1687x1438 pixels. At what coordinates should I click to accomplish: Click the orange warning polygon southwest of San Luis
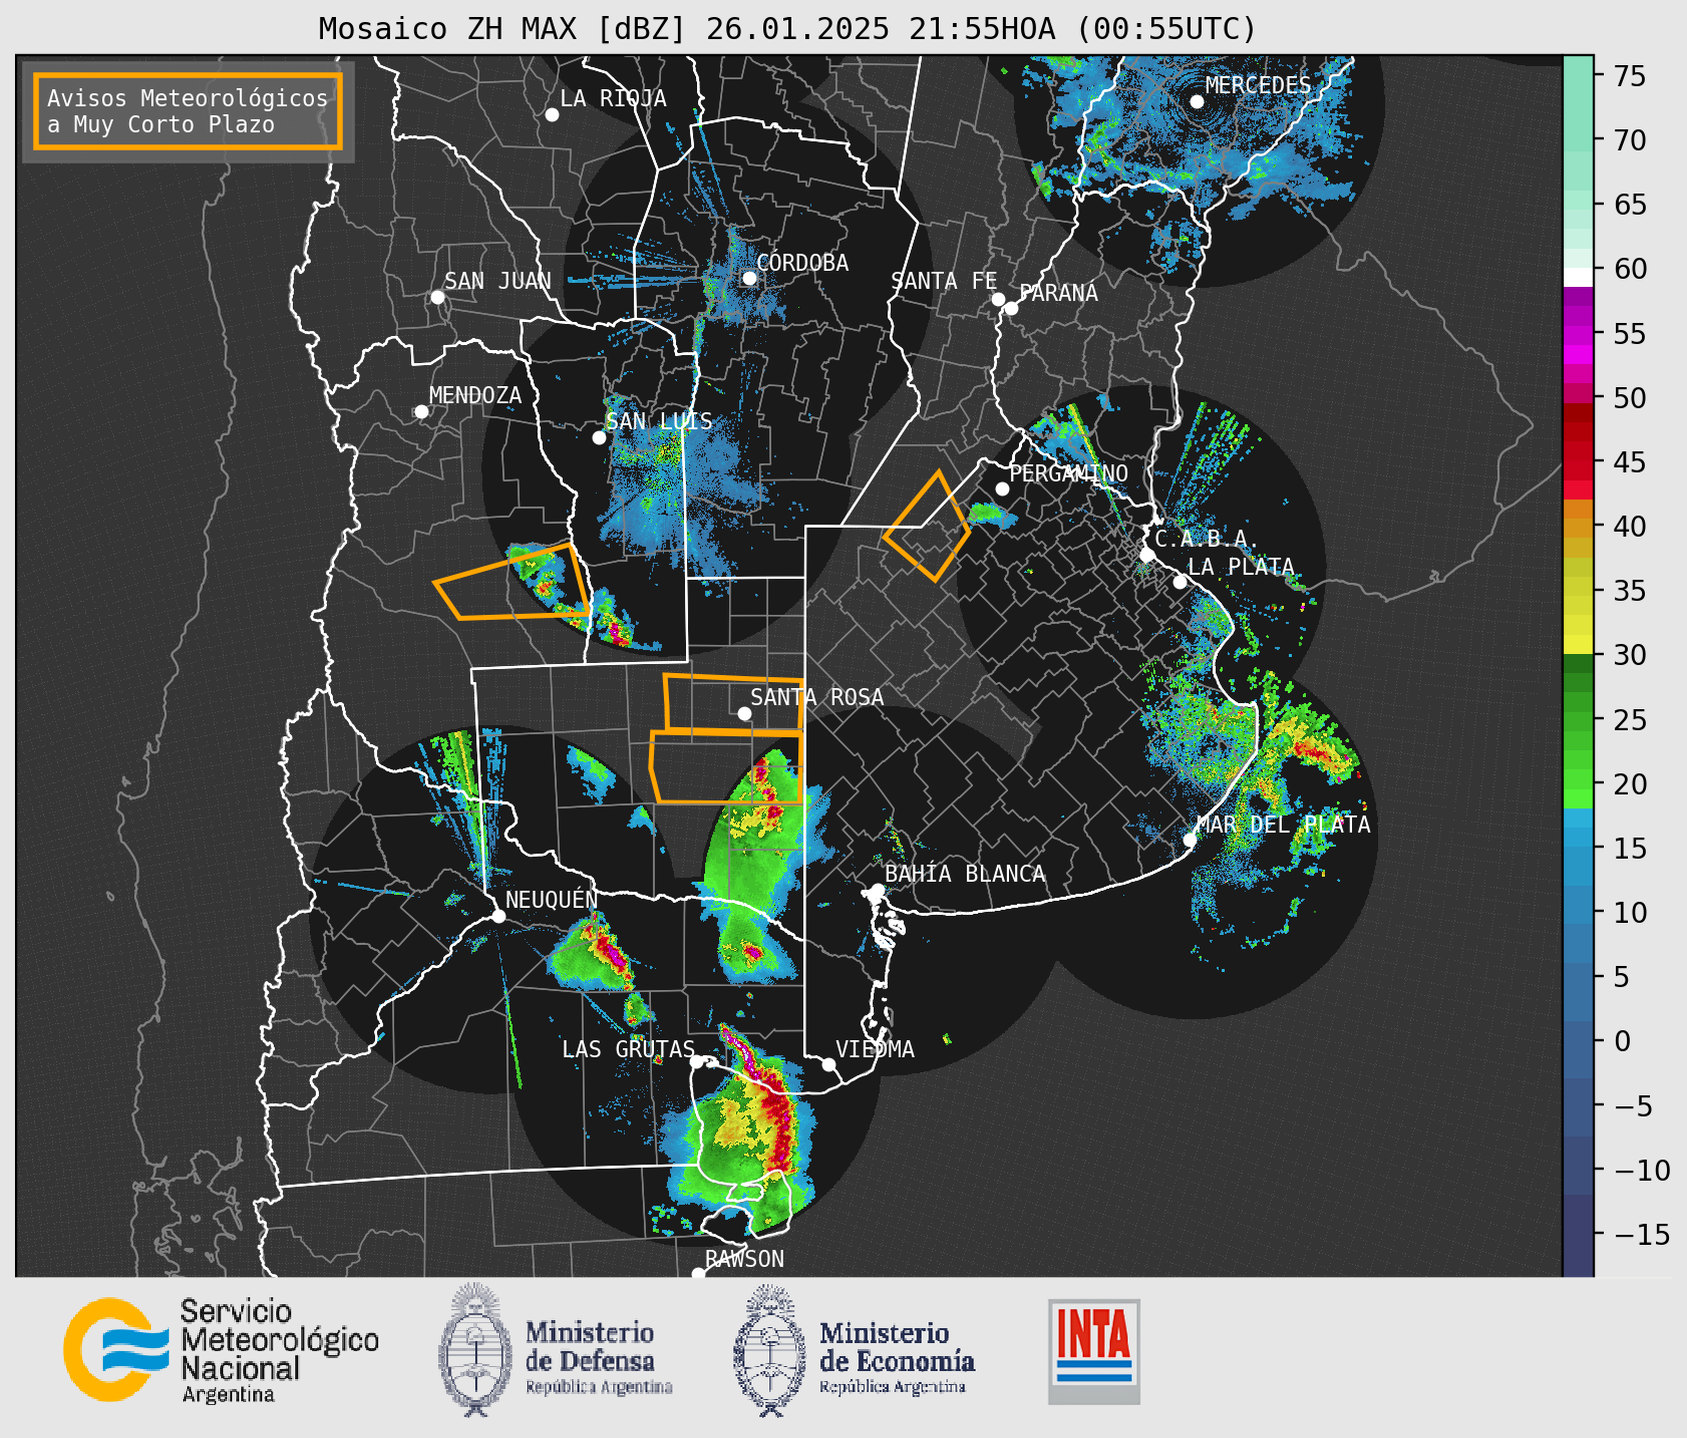pyautogui.click(x=510, y=583)
